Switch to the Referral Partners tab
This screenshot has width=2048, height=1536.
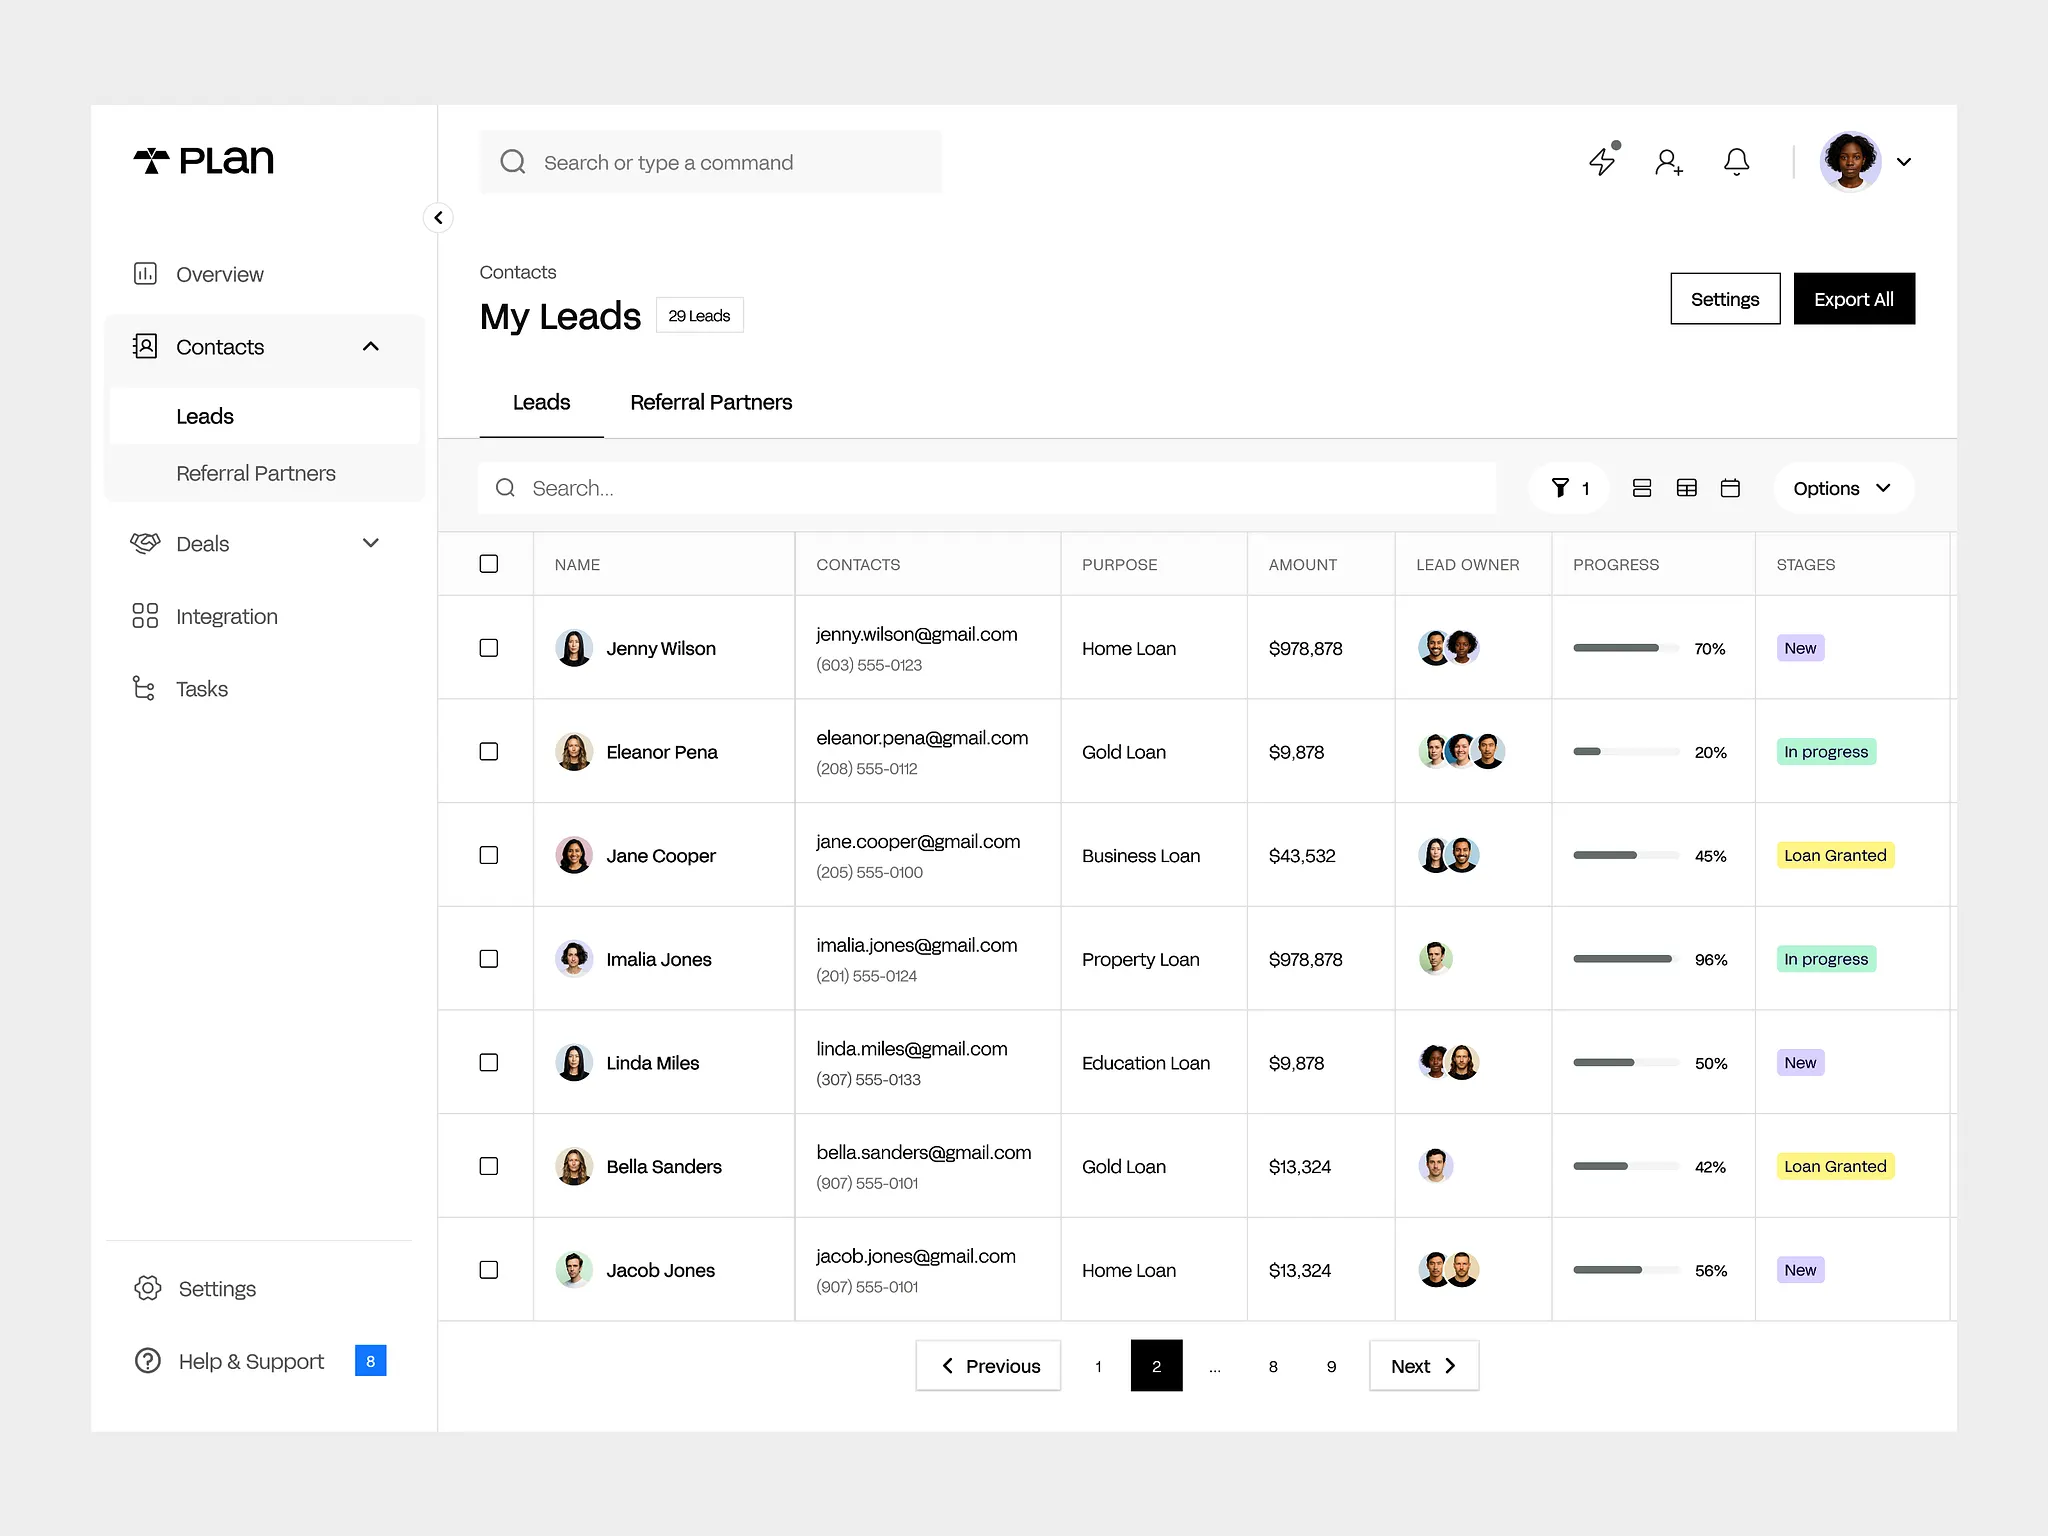[710, 402]
